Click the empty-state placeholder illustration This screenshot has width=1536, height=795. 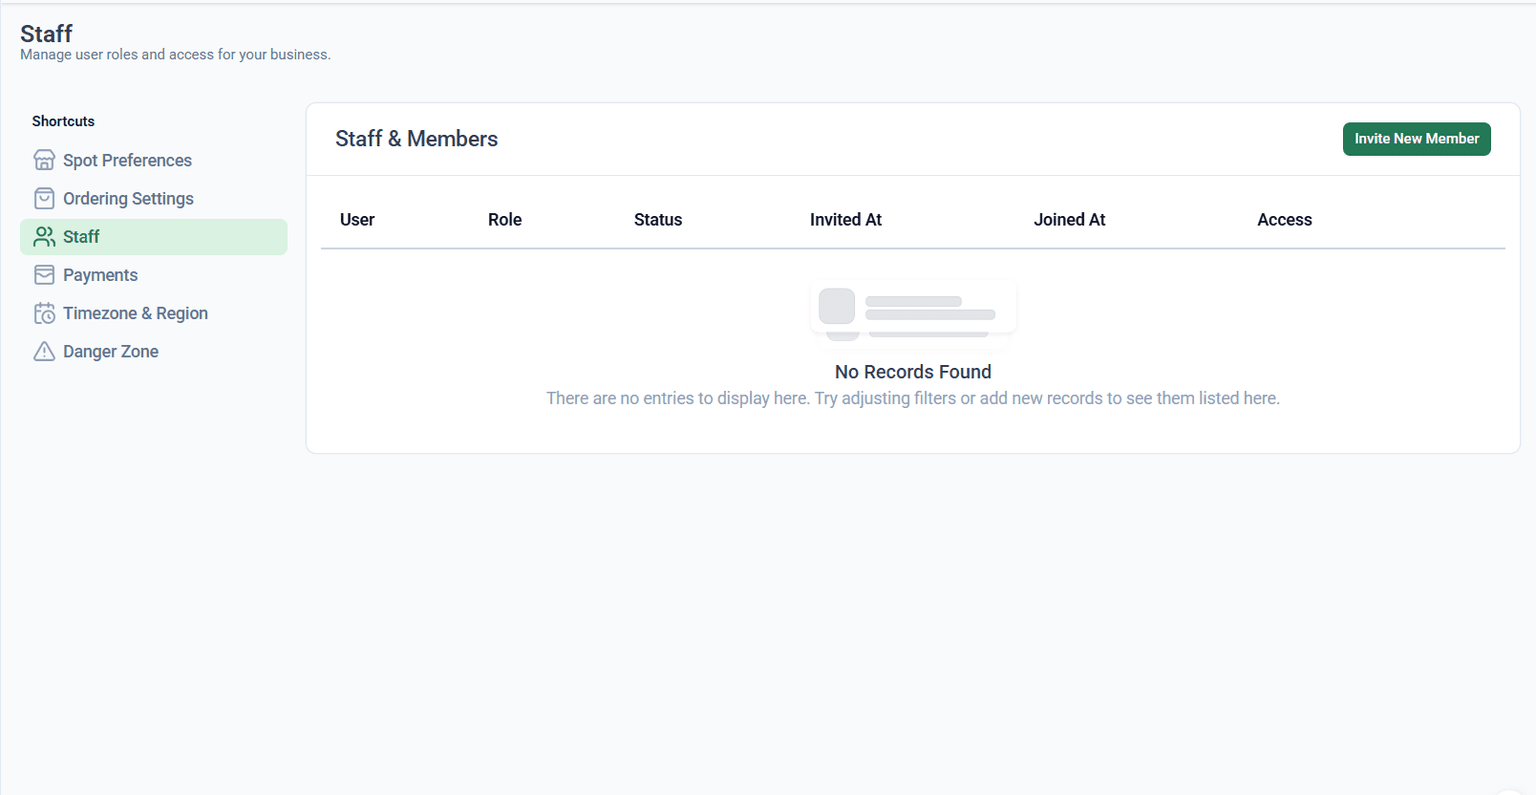click(912, 310)
